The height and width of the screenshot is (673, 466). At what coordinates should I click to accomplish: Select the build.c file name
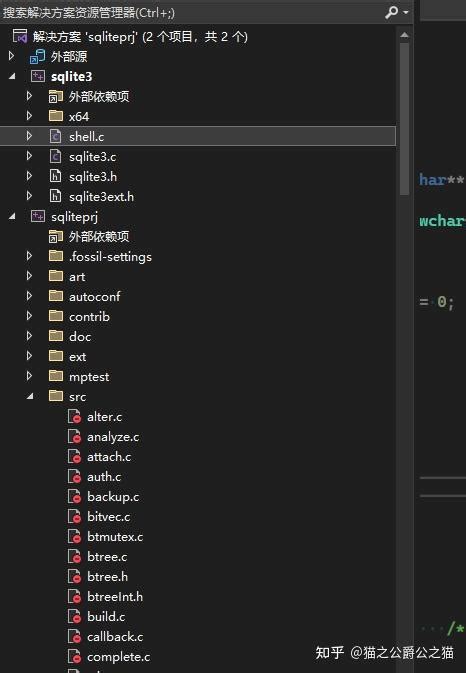(x=106, y=617)
